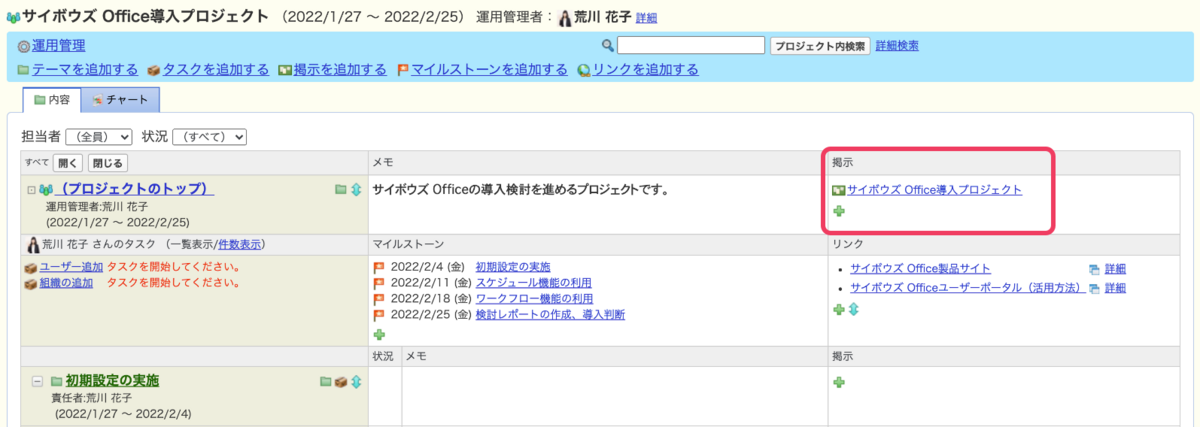Click the add-task box icon in the 初期設定の実施 row

[340, 381]
